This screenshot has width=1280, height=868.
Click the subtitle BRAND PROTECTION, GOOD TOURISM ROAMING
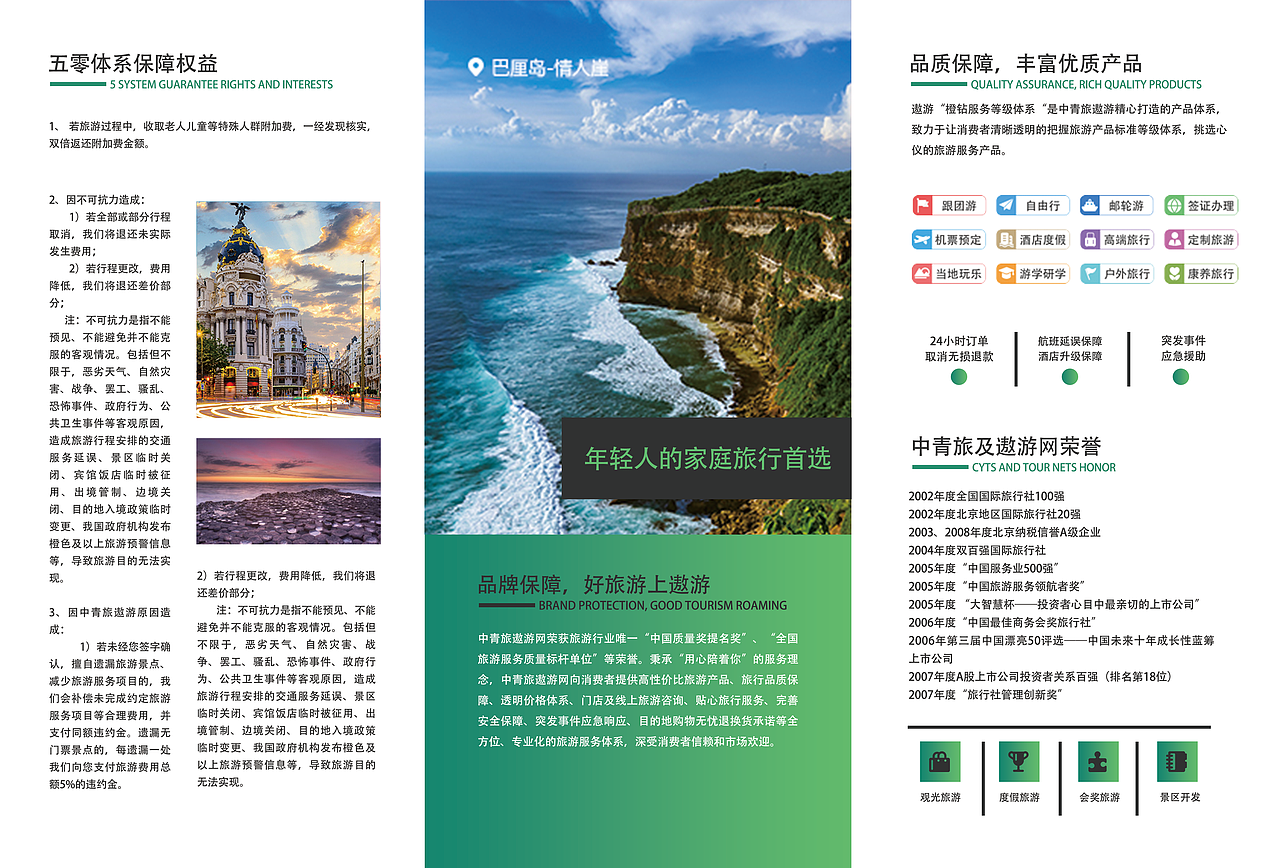pyautogui.click(x=663, y=605)
